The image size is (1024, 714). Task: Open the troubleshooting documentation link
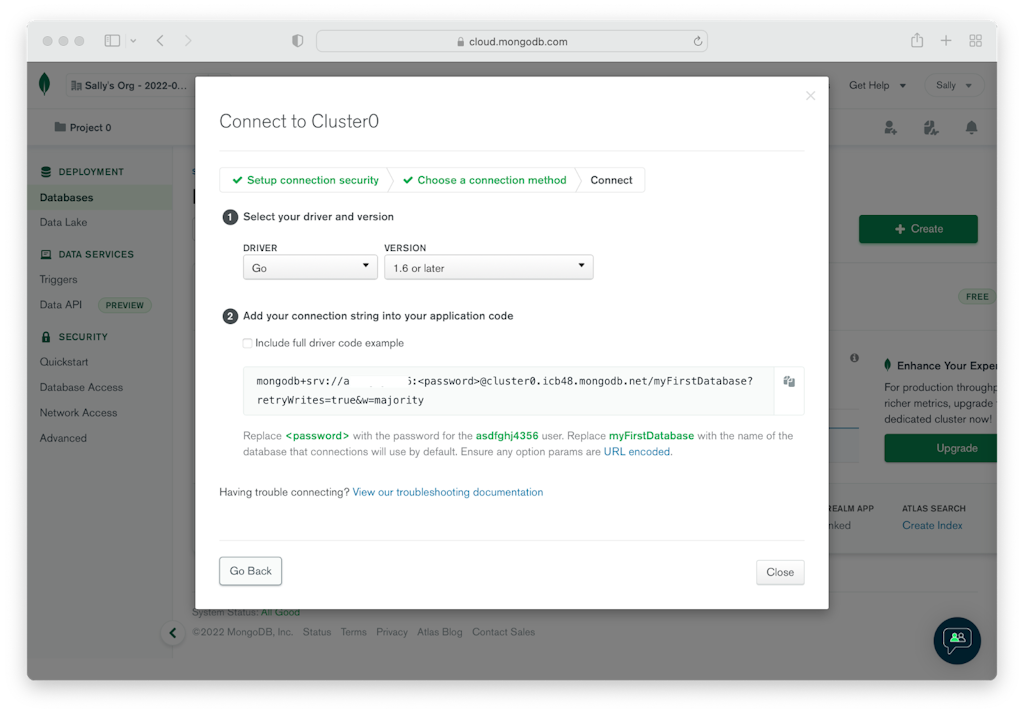coord(447,492)
